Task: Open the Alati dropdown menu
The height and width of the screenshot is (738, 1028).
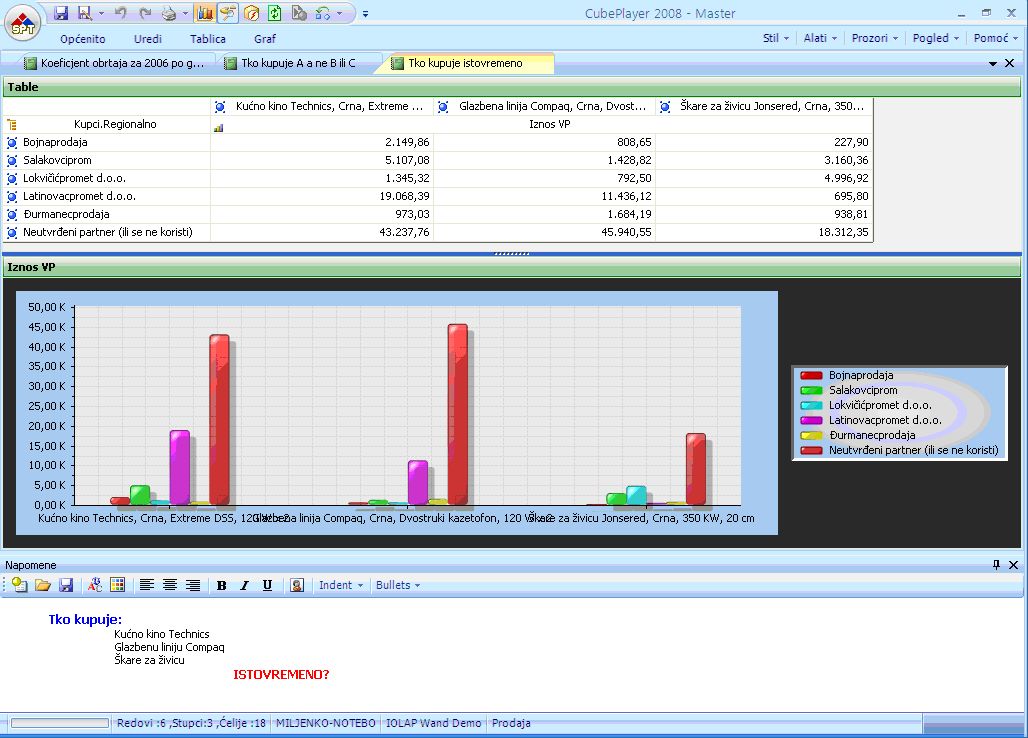Action: (820, 38)
